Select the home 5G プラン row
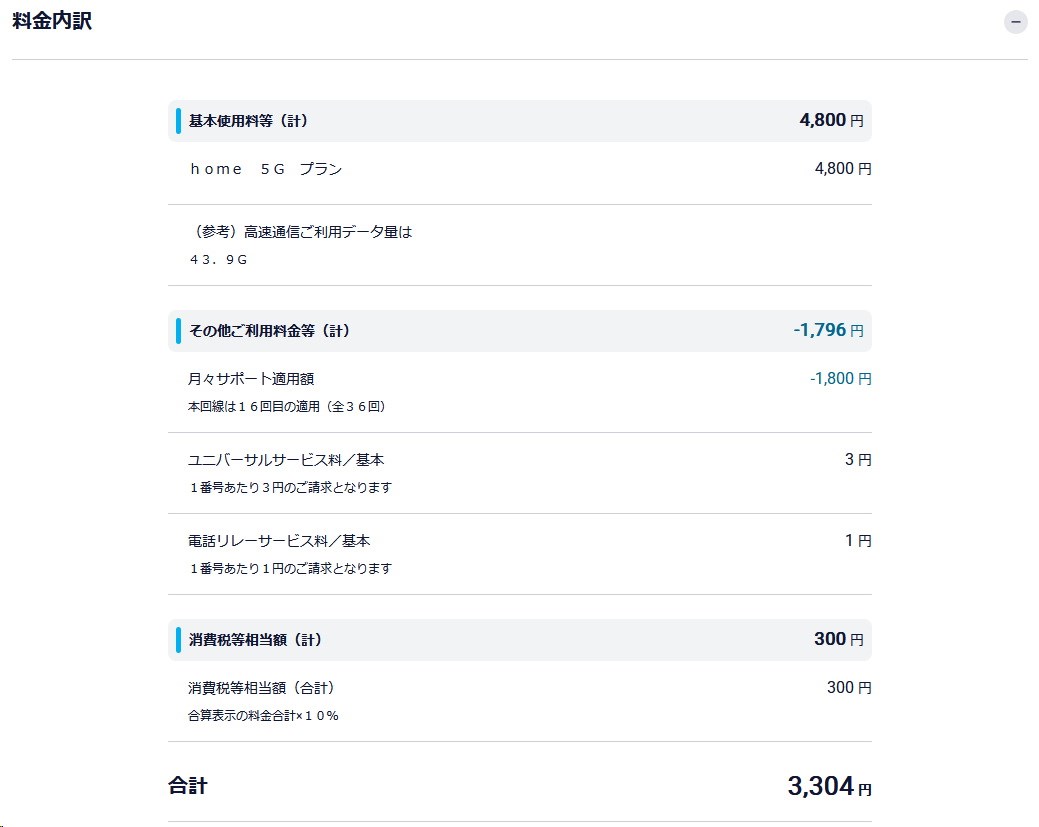Viewport: 1039px width, 827px height. 265,168
